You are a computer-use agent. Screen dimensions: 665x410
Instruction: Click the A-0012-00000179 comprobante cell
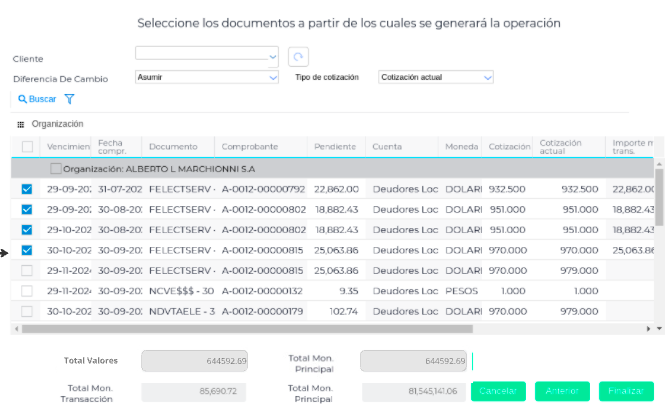tap(262, 311)
